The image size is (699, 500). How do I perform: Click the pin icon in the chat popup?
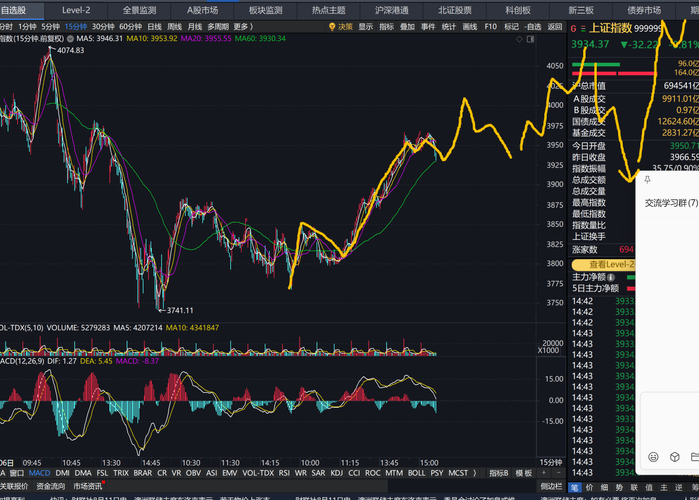647,180
